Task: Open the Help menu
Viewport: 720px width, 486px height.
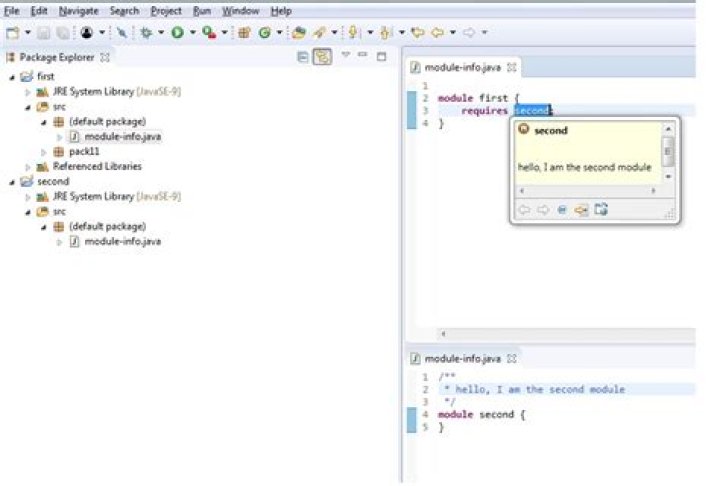Action: pos(281,11)
